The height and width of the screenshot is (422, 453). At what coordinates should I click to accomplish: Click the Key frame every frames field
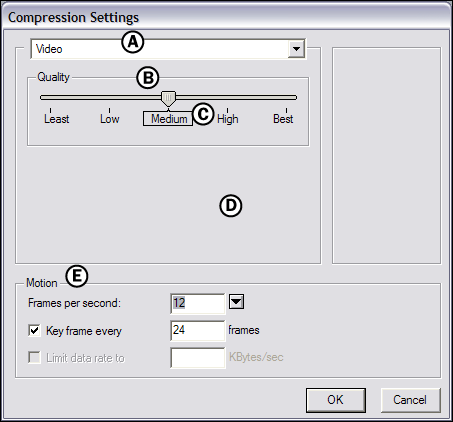point(198,331)
